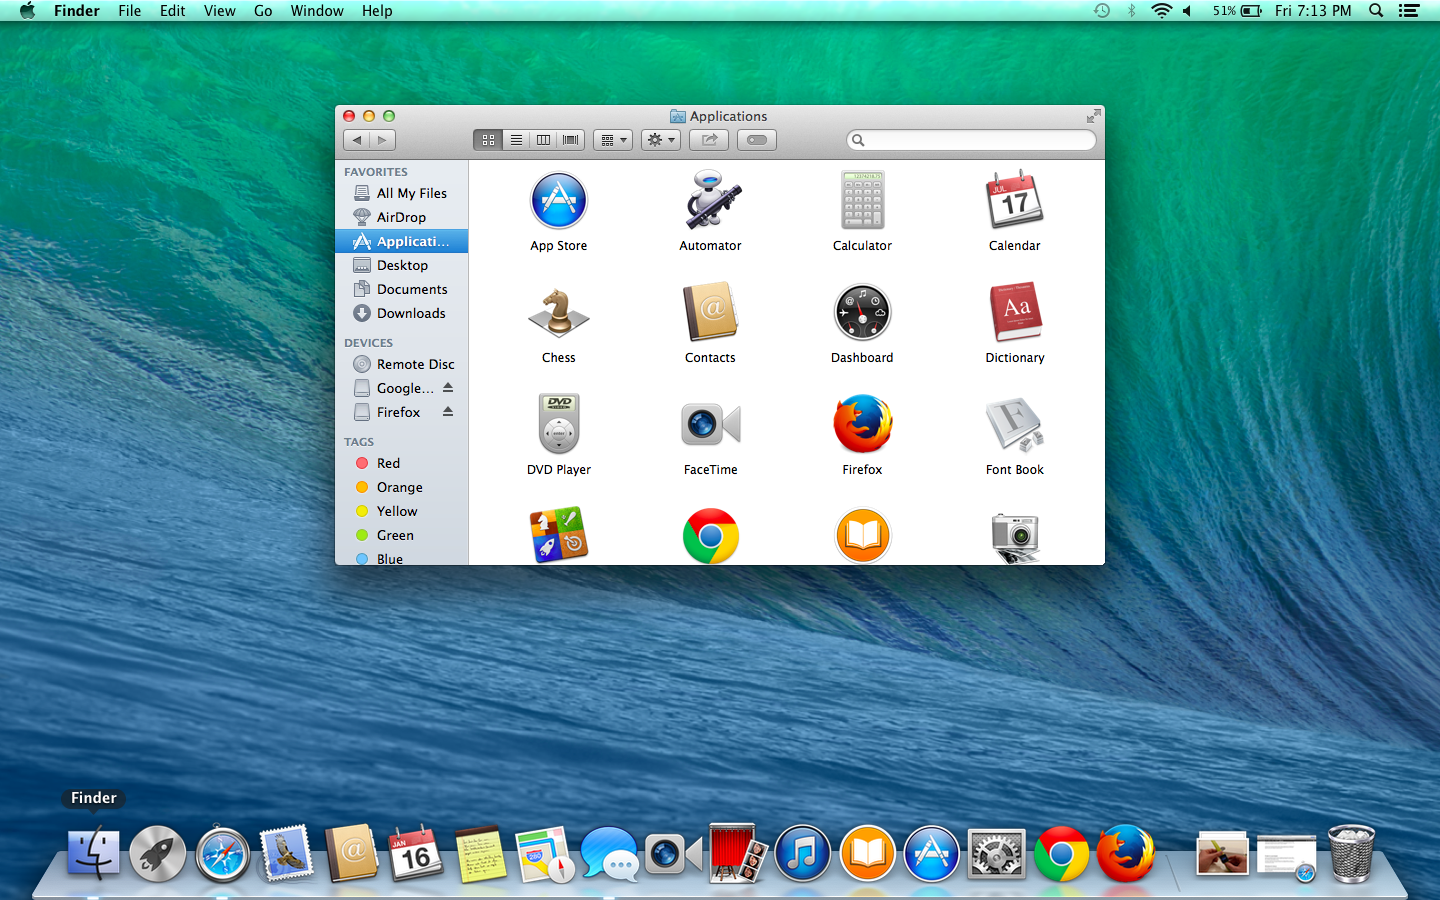The image size is (1440, 900).
Task: Open System Preferences gear in Dock
Action: [996, 855]
